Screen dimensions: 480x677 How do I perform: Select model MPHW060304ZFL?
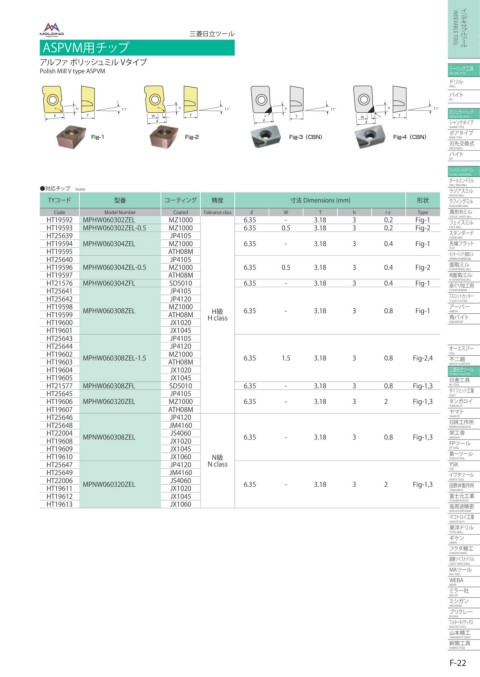[109, 283]
